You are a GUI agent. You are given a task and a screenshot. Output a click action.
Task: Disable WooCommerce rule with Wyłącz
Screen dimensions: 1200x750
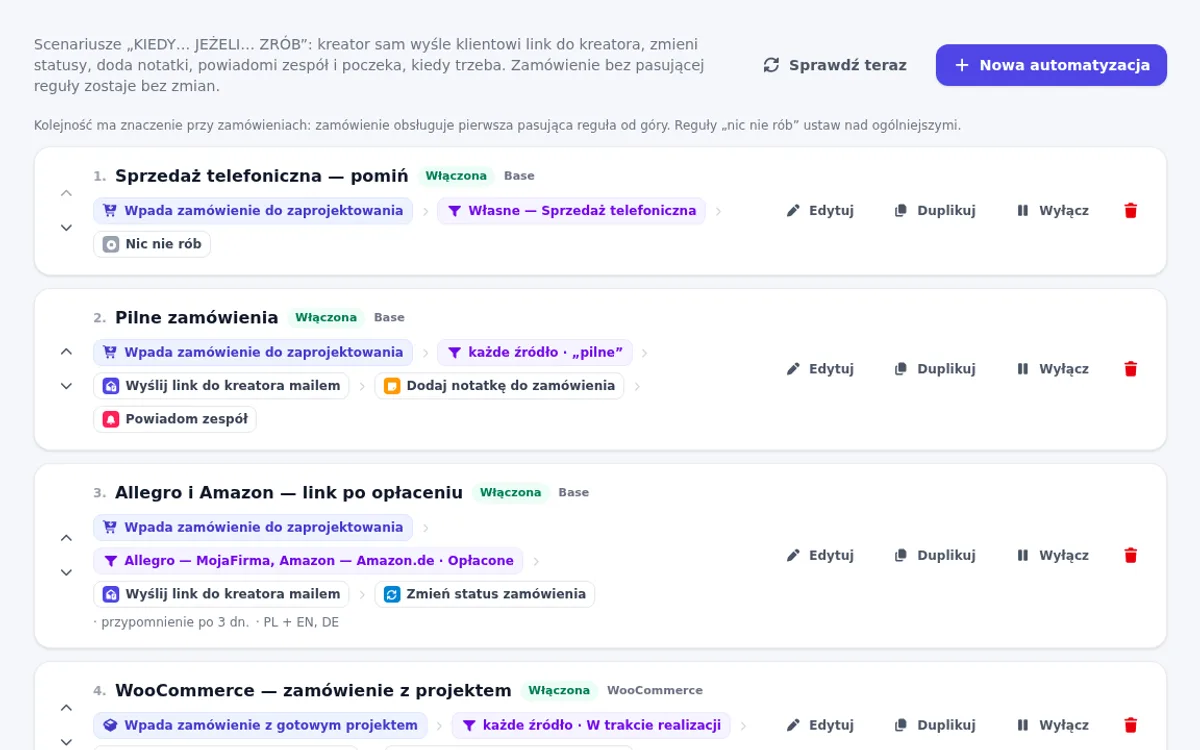(1052, 725)
